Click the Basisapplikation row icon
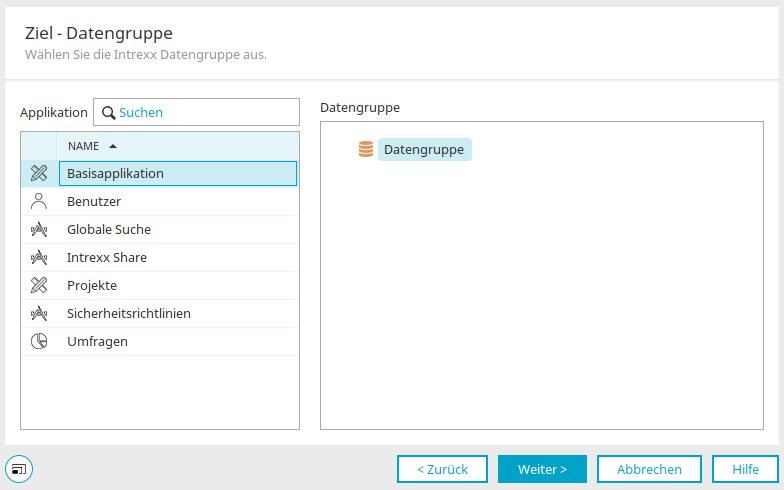The image size is (784, 490). click(39, 174)
